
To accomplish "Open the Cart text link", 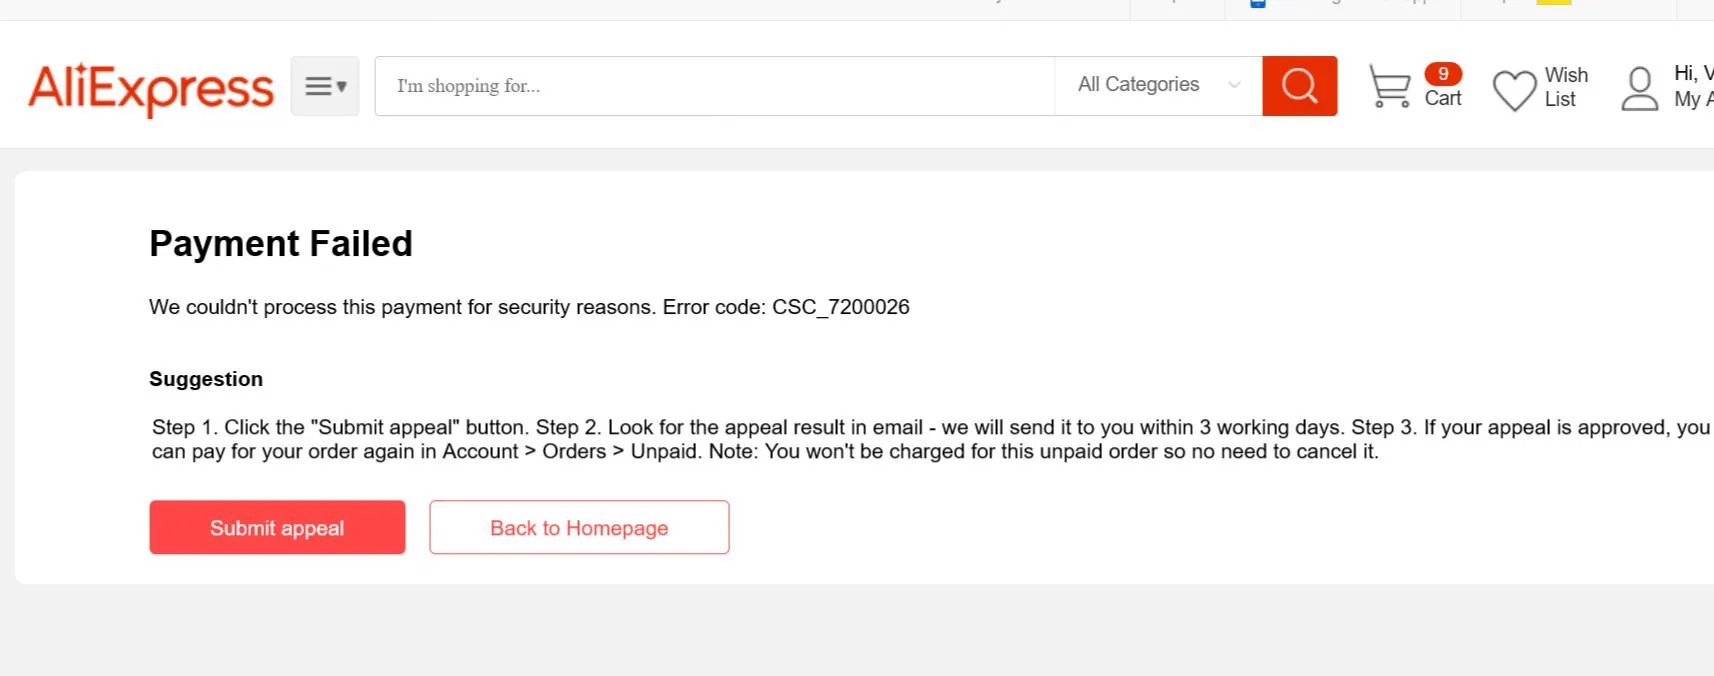I will (x=1442, y=98).
